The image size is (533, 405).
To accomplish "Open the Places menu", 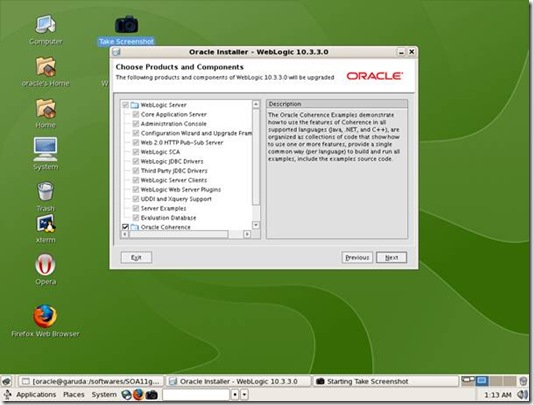I will coord(73,394).
